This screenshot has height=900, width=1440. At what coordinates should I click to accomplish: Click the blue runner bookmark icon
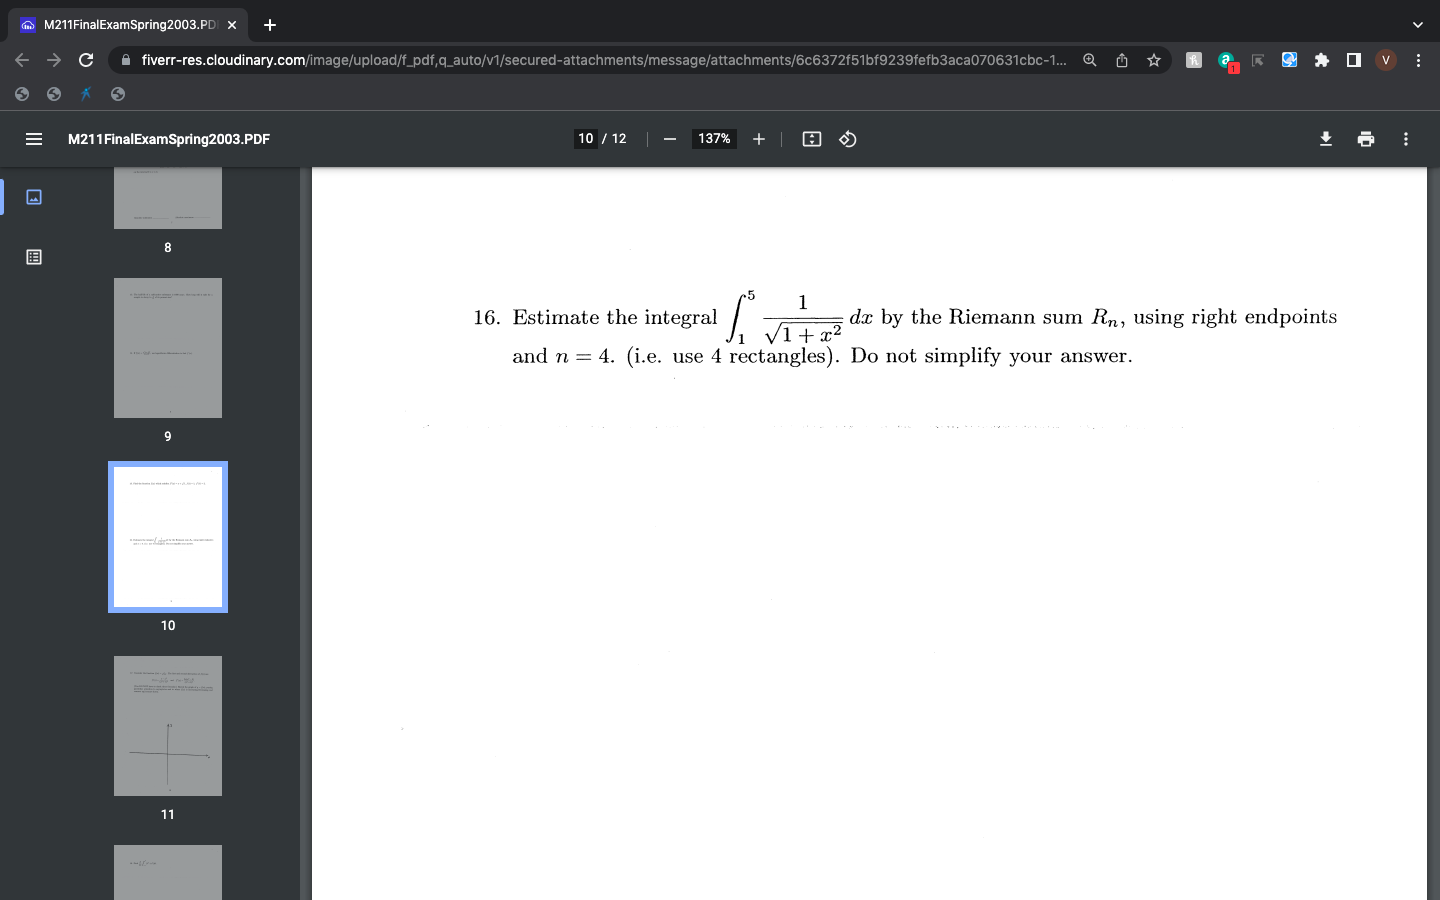click(x=86, y=94)
